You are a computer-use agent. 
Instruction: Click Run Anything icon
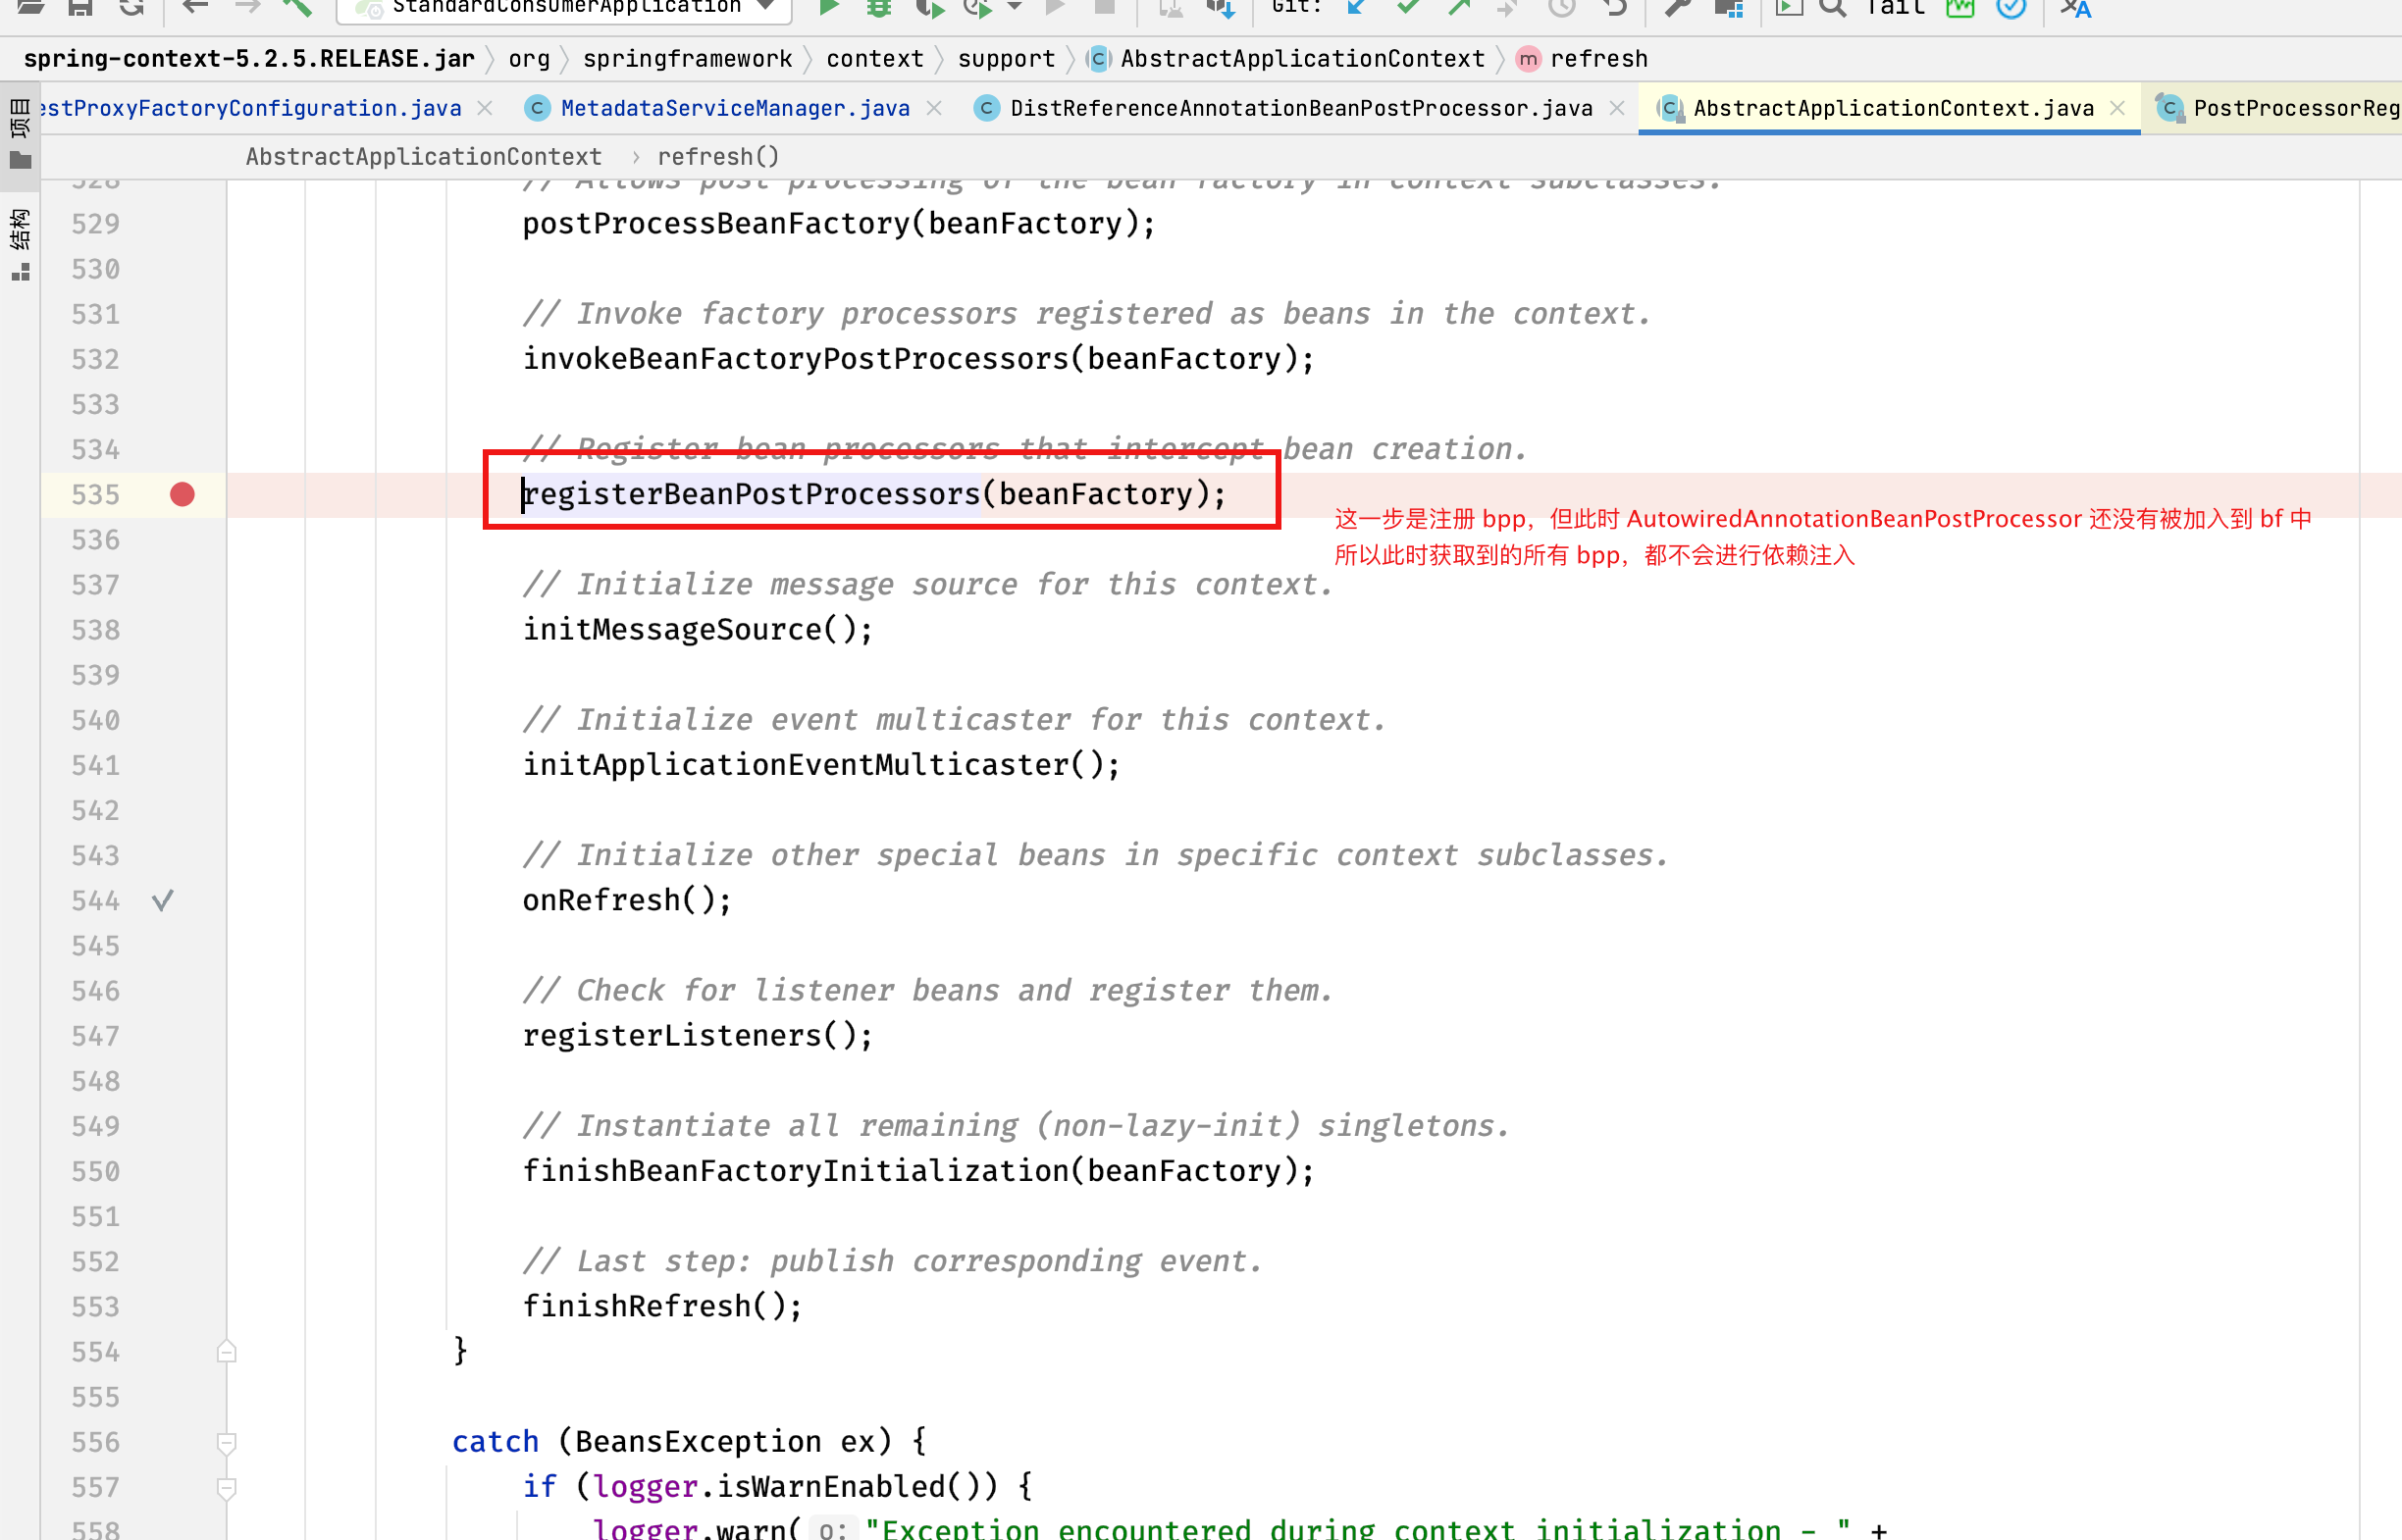point(1789,8)
